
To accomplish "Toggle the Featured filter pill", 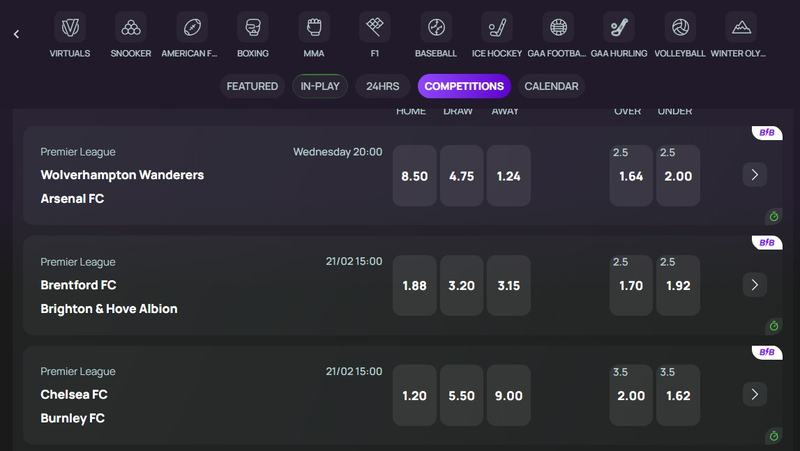I will 252,86.
